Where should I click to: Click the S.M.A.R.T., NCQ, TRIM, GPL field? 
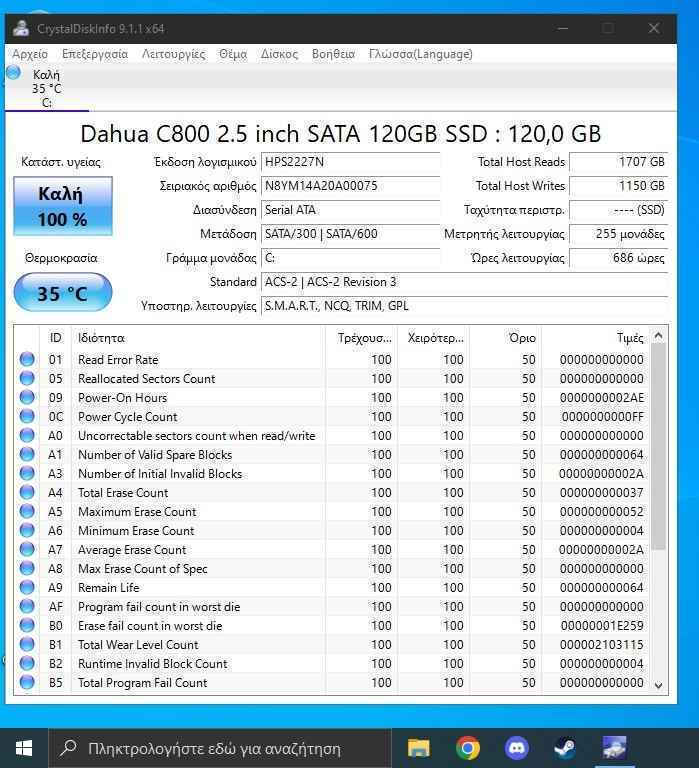[x=464, y=306]
